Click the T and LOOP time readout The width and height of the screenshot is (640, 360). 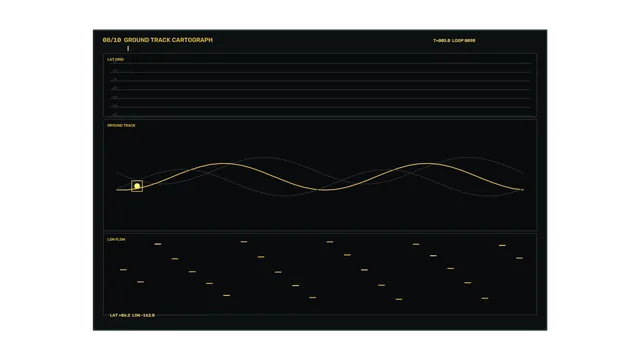click(454, 40)
